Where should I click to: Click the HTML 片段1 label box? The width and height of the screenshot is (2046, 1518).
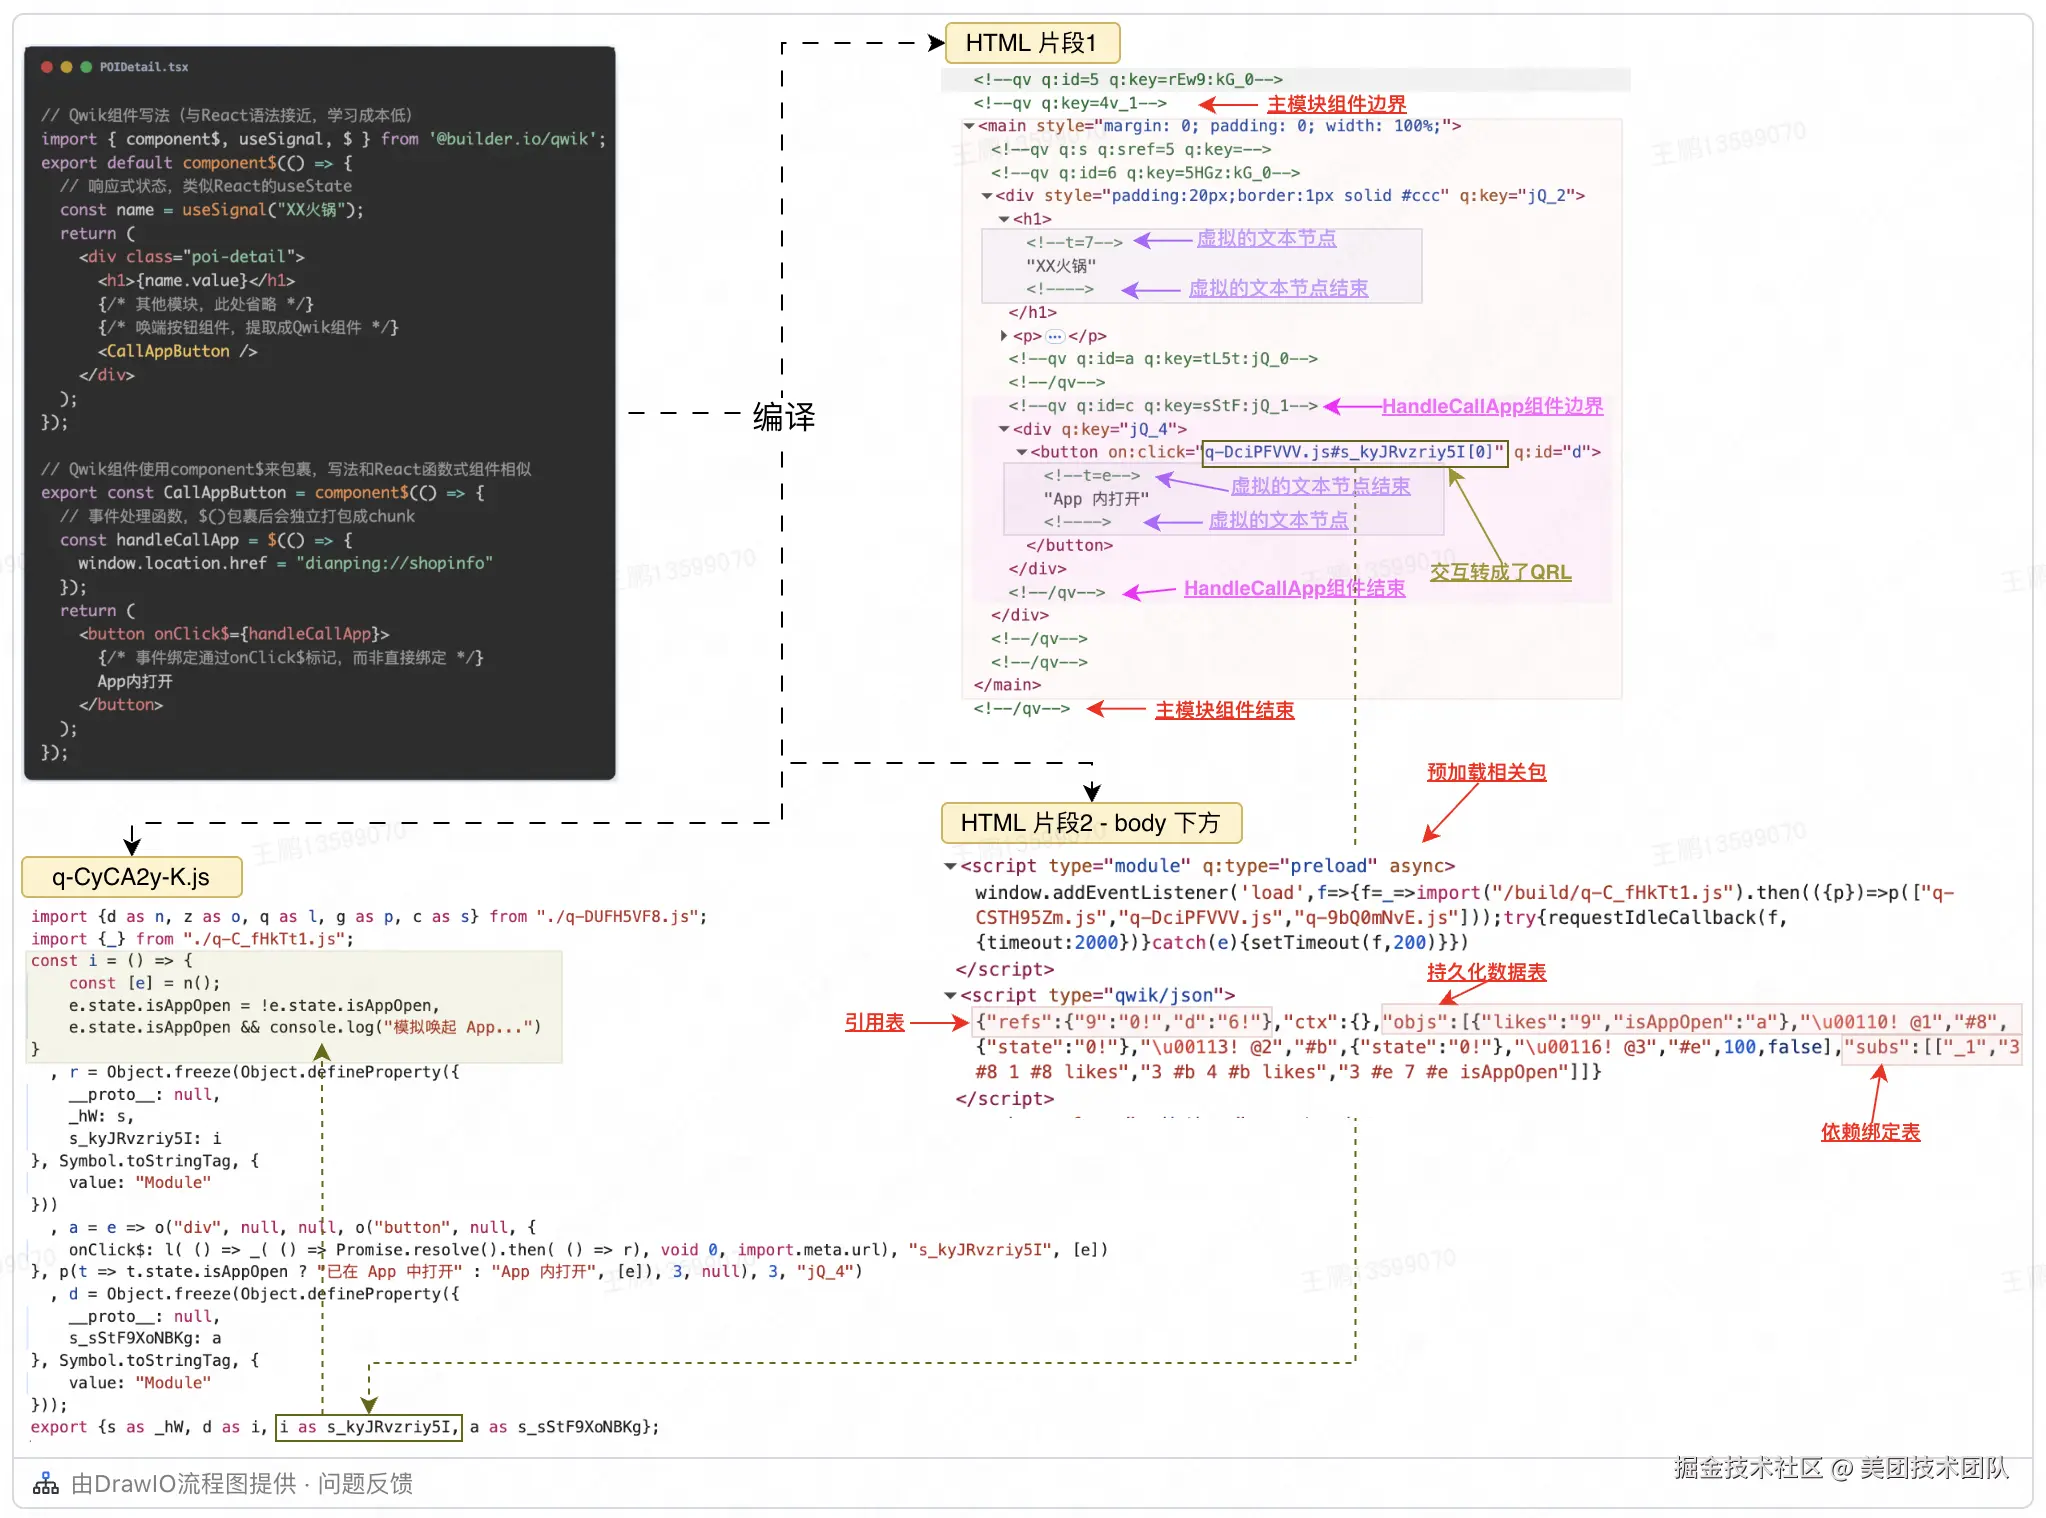[1031, 43]
